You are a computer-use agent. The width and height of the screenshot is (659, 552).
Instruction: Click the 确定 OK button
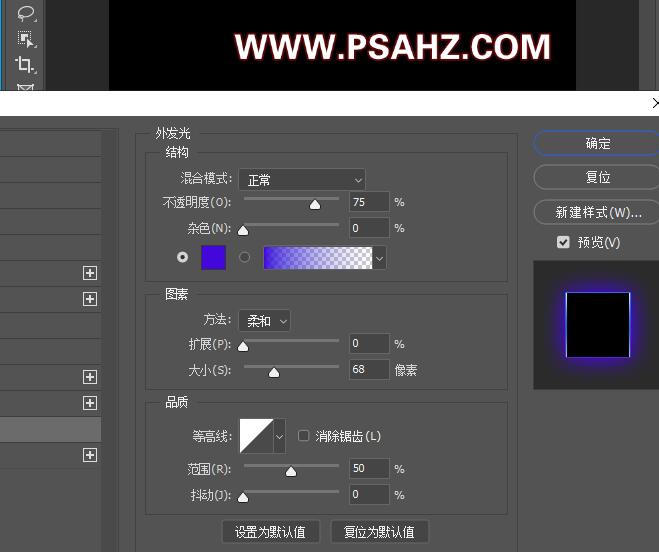[597, 143]
